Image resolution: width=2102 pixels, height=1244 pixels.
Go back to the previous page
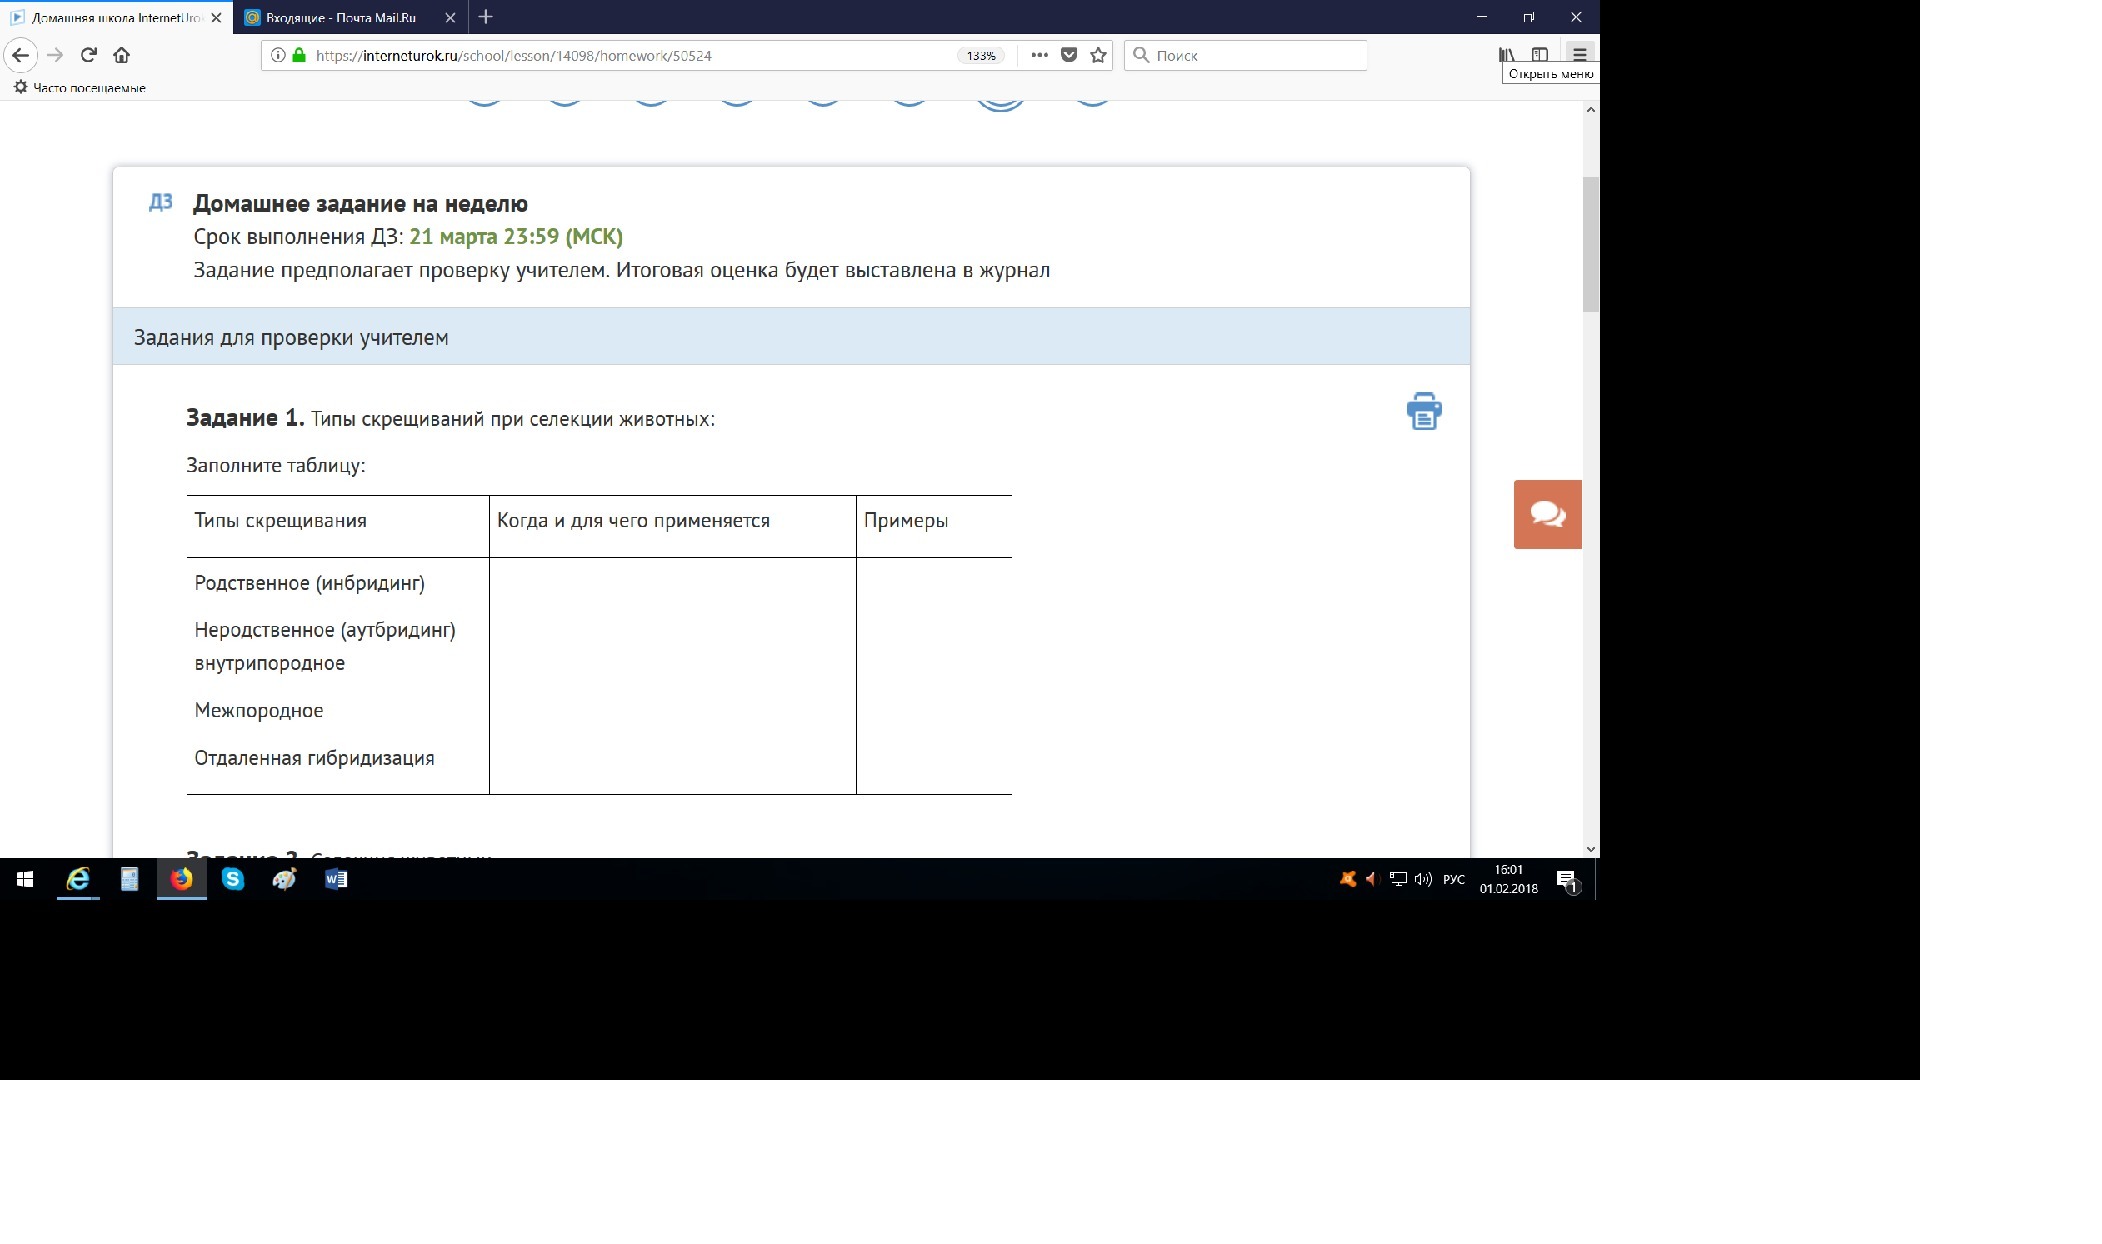(x=21, y=55)
